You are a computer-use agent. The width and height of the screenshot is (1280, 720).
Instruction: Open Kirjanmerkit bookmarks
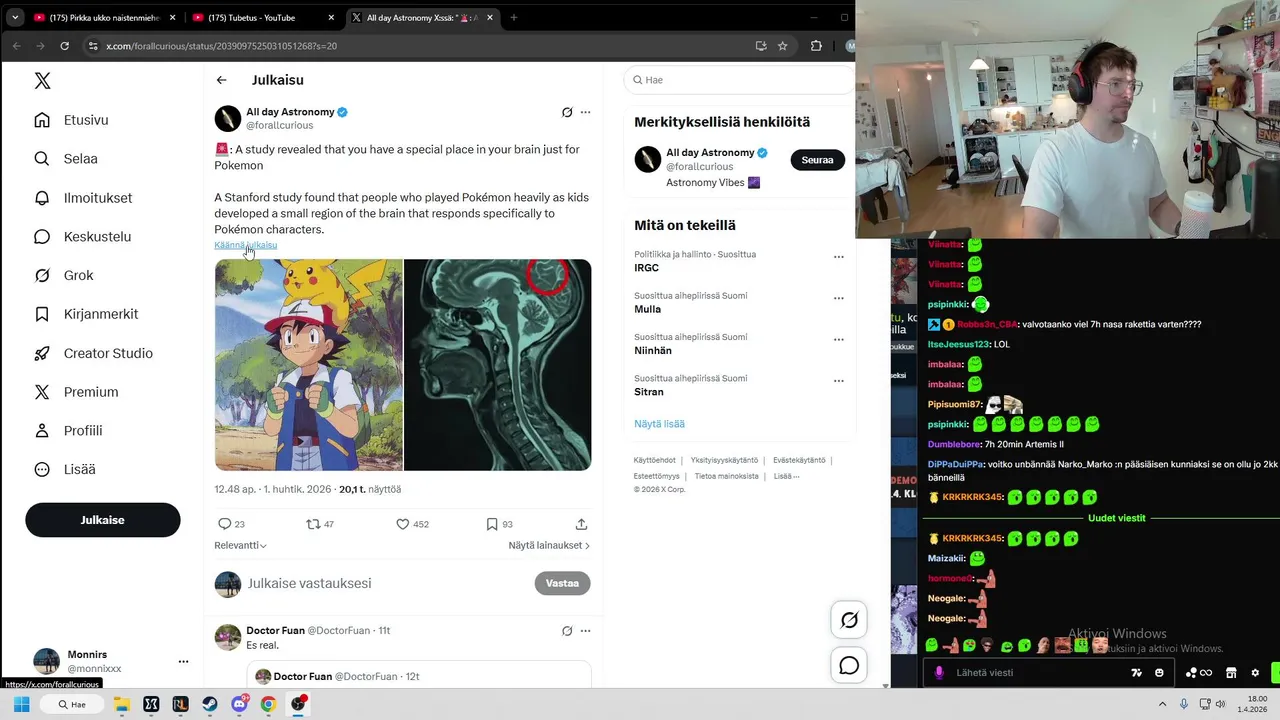coord(86,314)
